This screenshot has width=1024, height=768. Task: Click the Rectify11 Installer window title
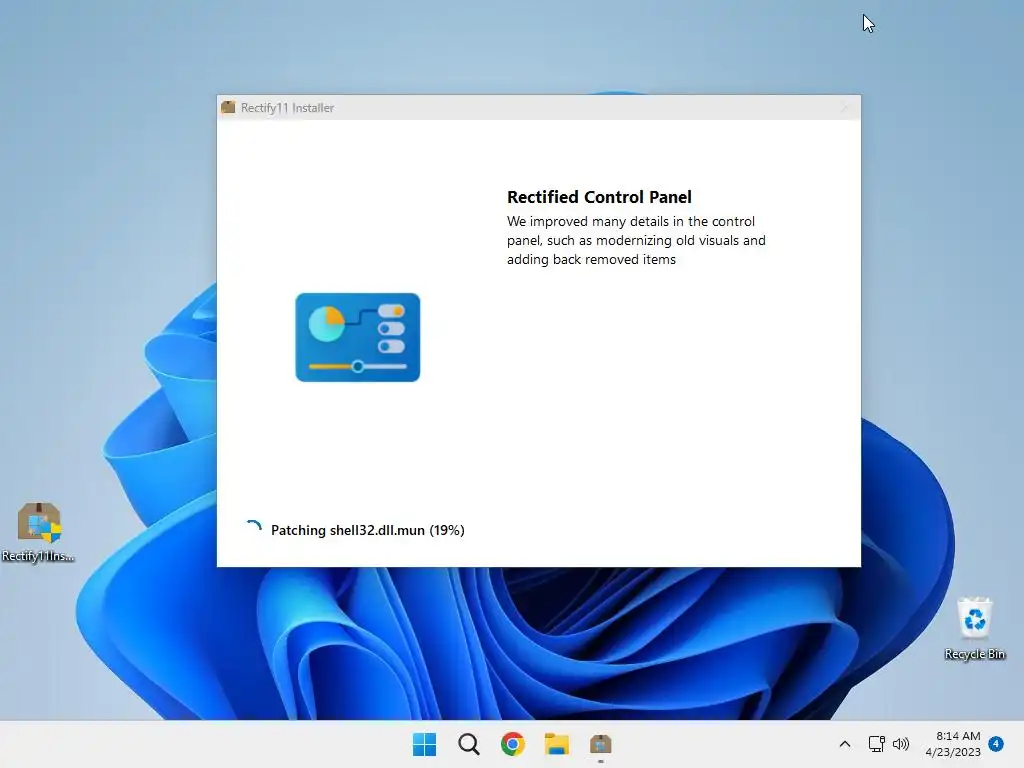point(287,108)
